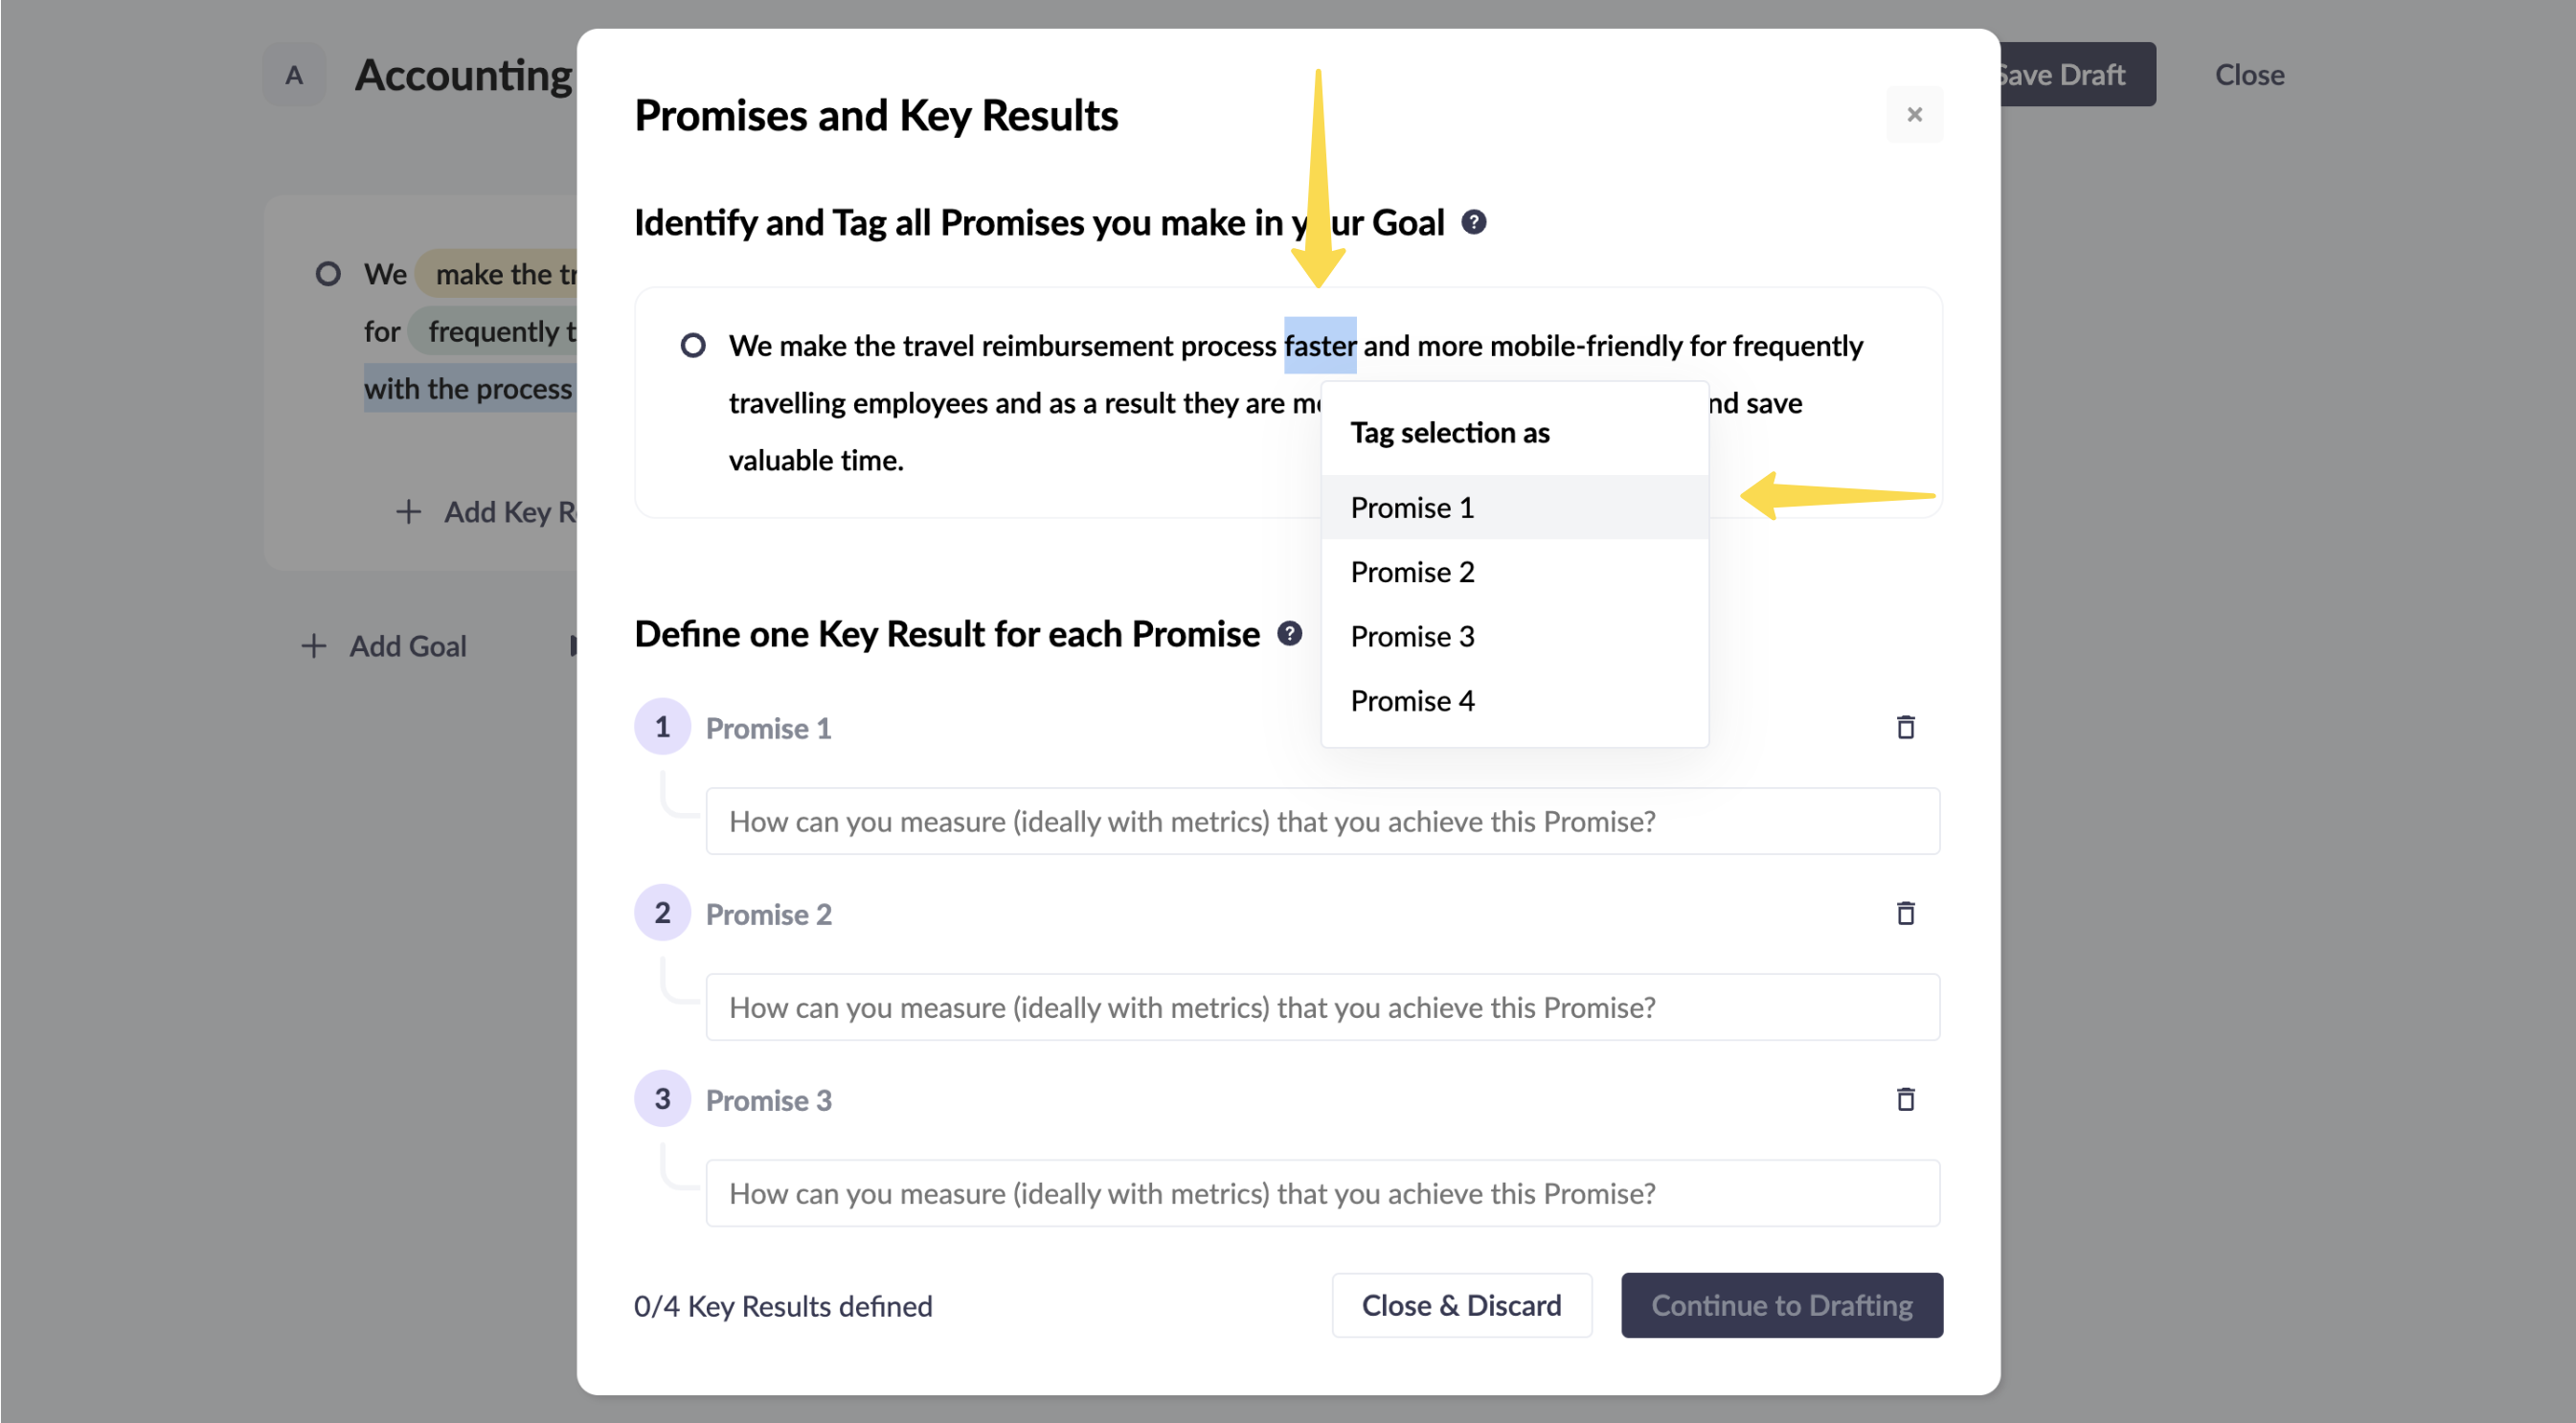Viewport: 2576px width, 1423px height.
Task: Open help icon beside Key Result heading
Action: pos(1289,633)
